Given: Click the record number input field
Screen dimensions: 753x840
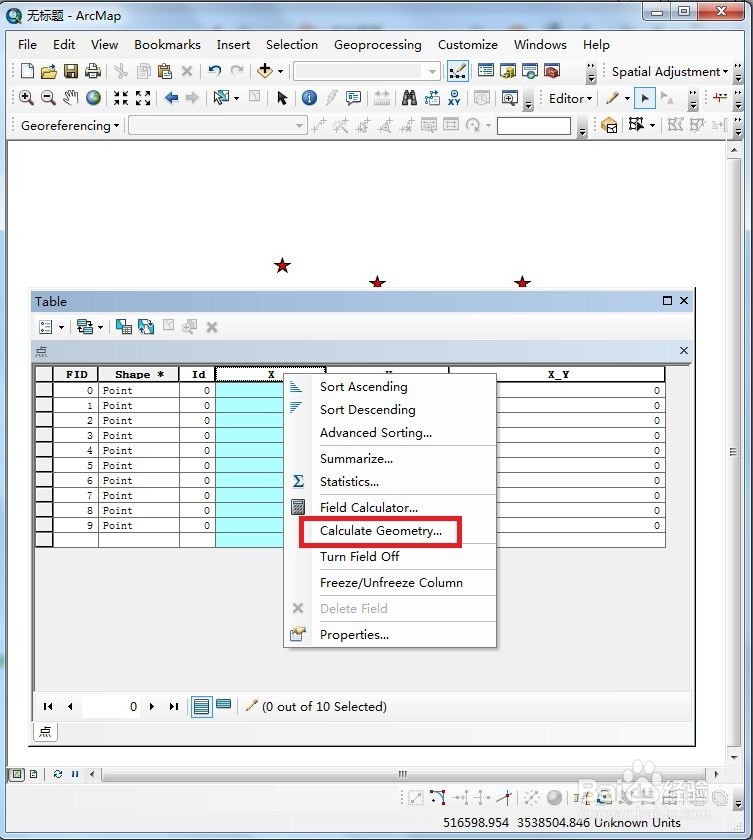Looking at the screenshot, I should click(111, 707).
